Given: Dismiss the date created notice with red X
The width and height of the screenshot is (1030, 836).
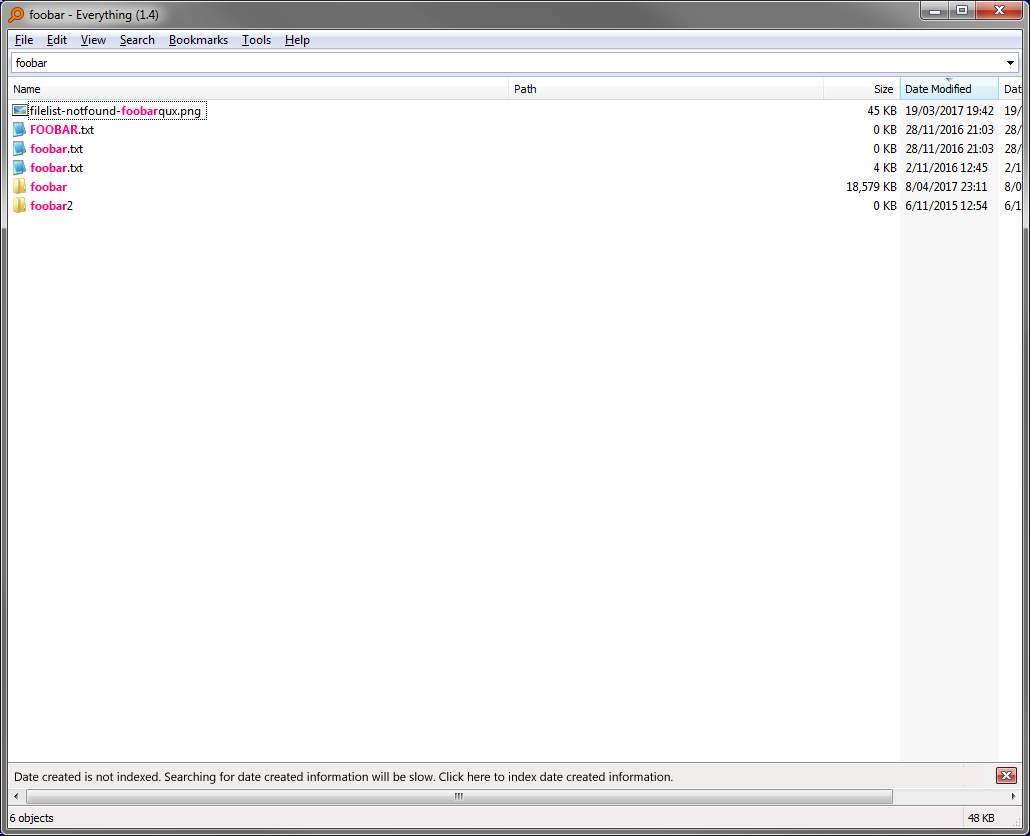Looking at the screenshot, I should [x=1006, y=775].
